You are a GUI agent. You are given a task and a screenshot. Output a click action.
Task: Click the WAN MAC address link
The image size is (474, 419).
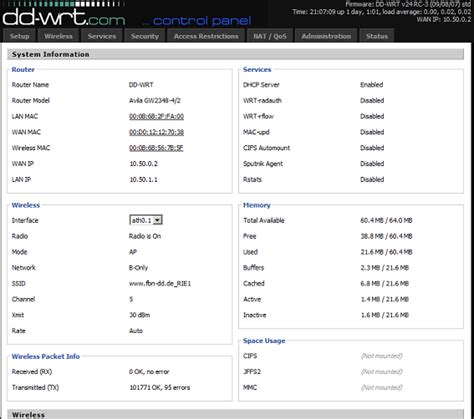pyautogui.click(x=156, y=132)
